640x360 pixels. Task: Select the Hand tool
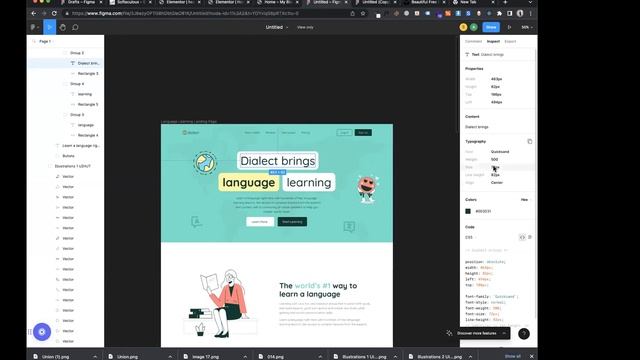click(62, 27)
